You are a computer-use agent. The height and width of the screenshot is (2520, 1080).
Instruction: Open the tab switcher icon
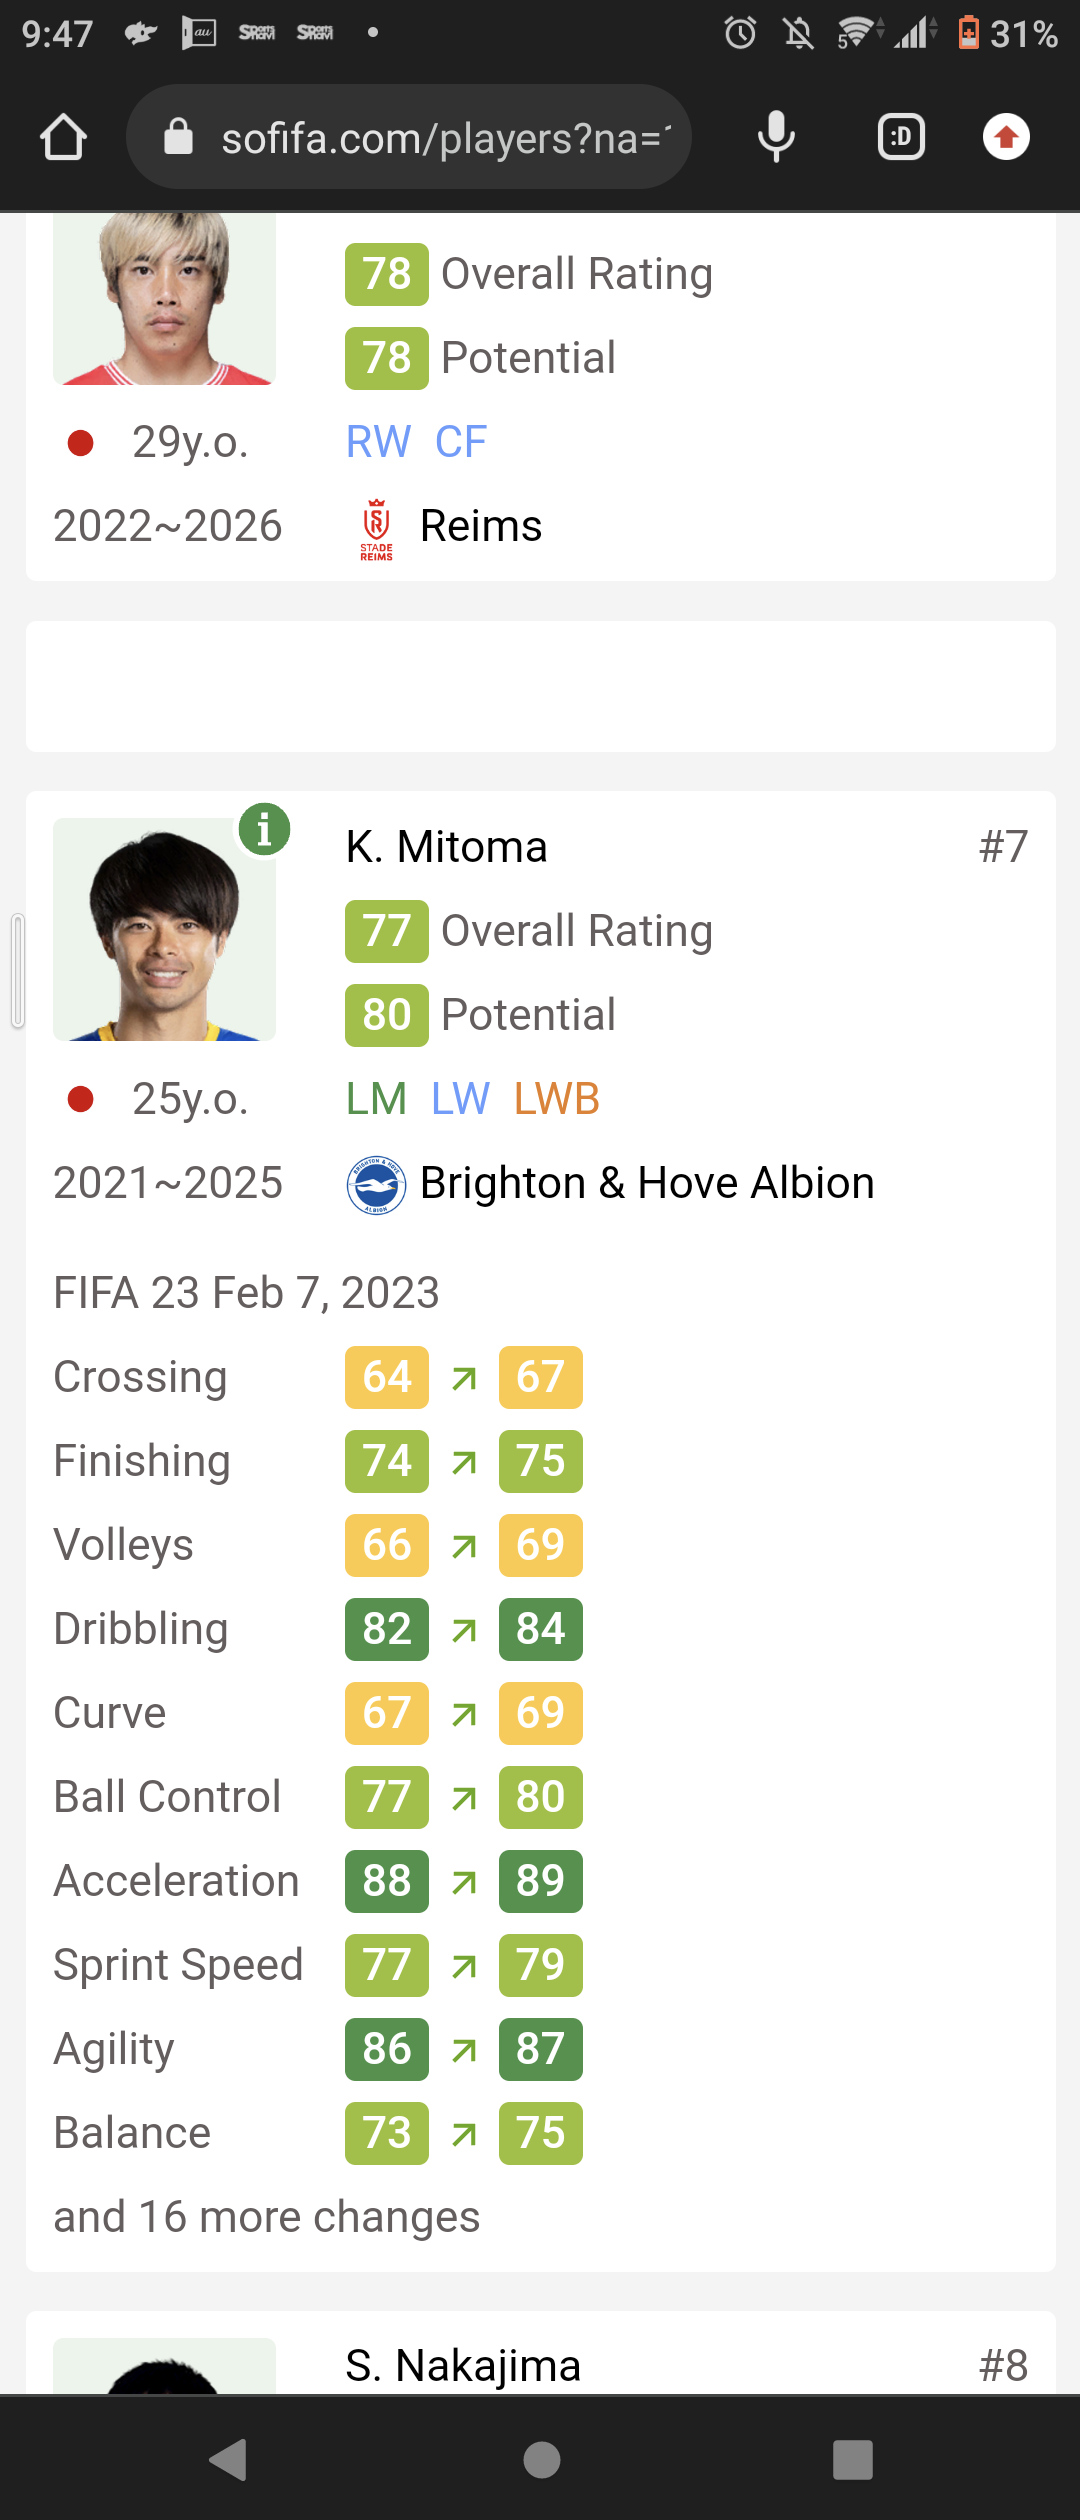[x=901, y=137]
